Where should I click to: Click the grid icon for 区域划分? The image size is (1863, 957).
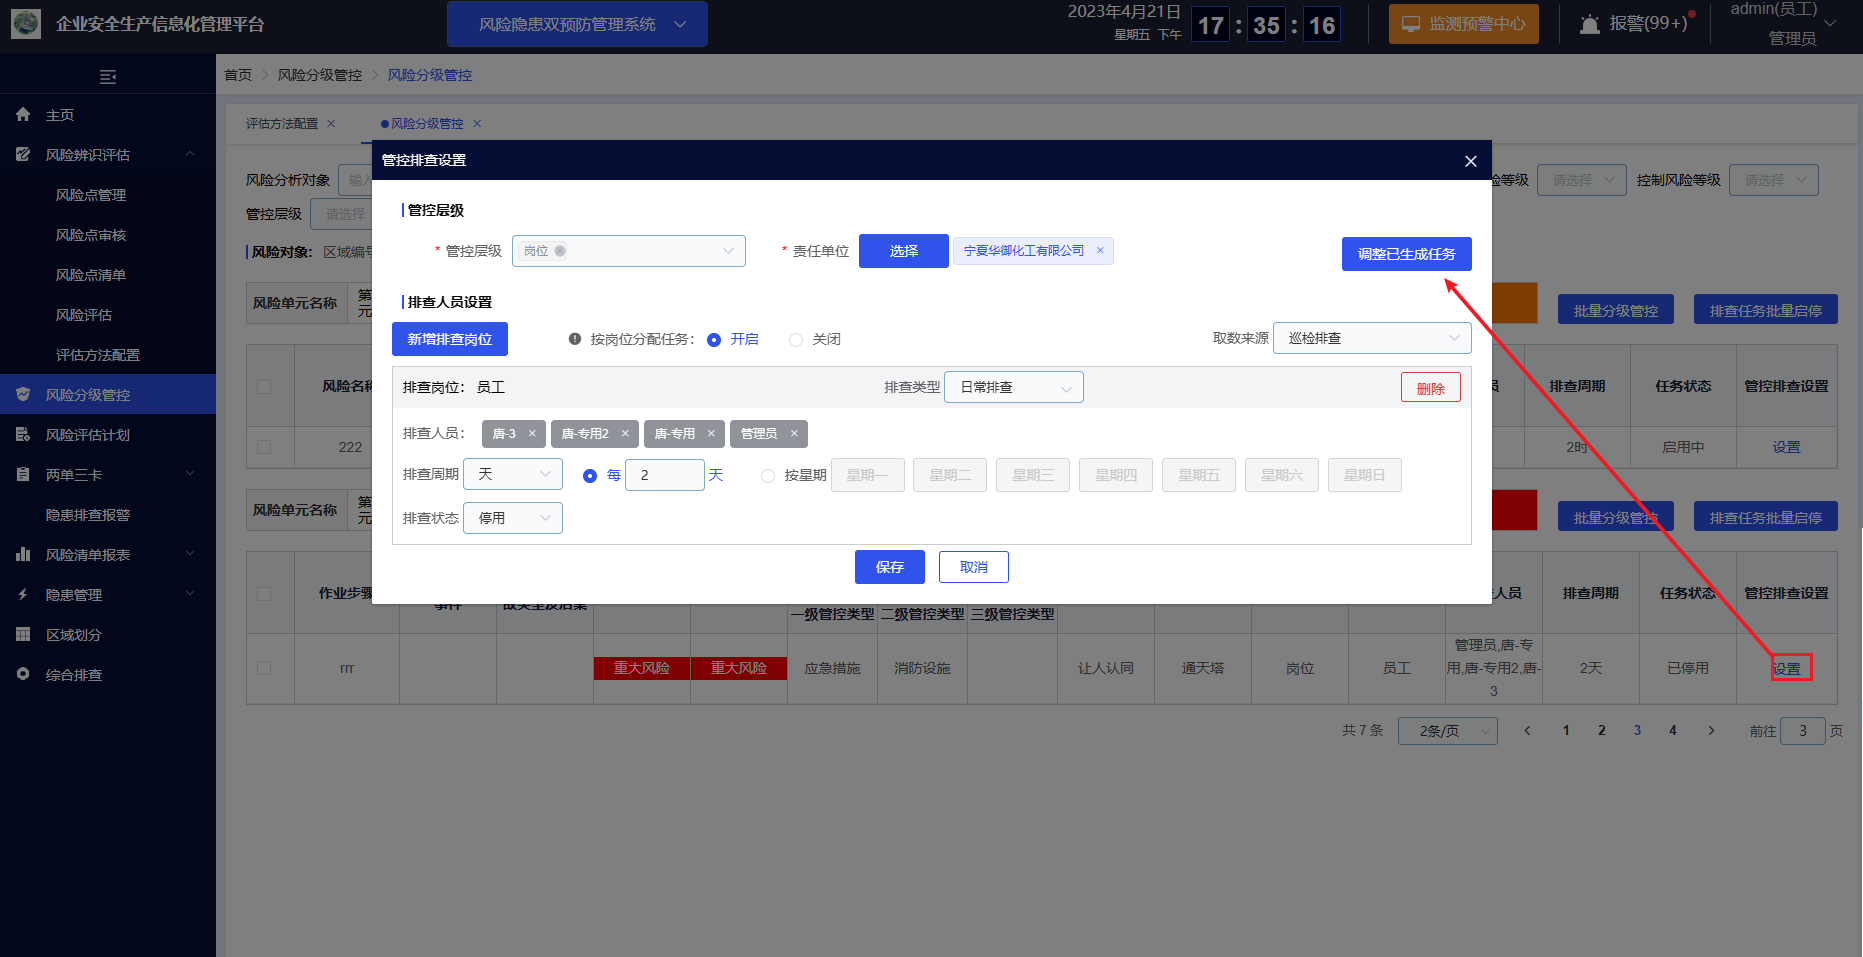pos(23,635)
